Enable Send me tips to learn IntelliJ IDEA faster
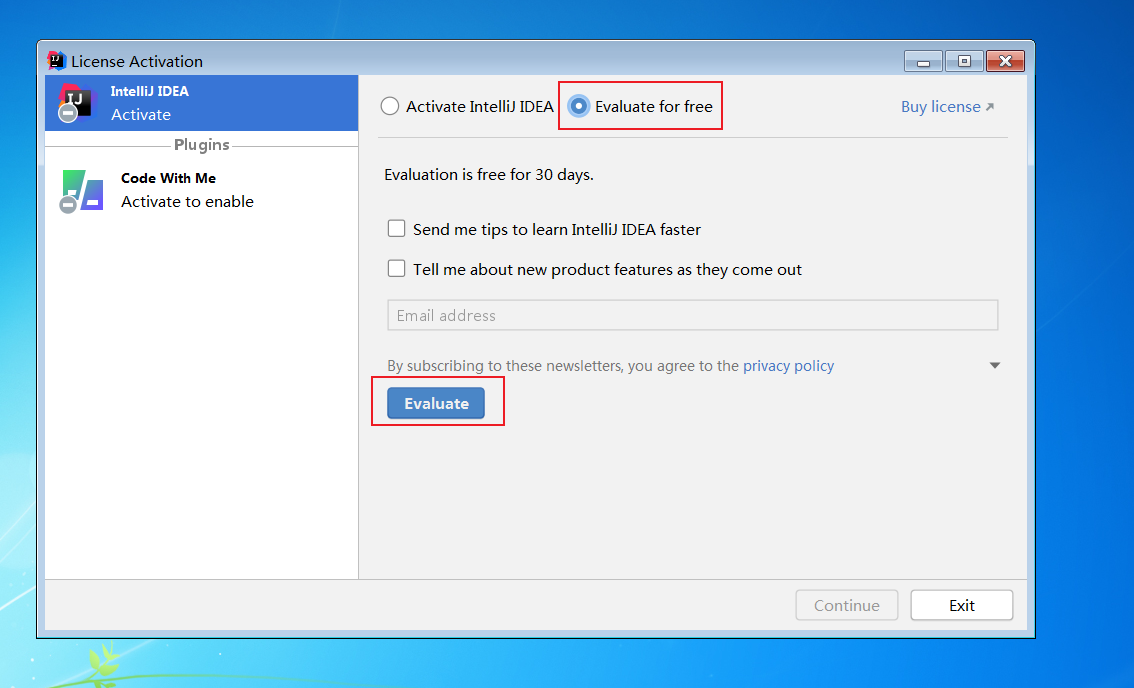The image size is (1134, 688). tap(396, 229)
